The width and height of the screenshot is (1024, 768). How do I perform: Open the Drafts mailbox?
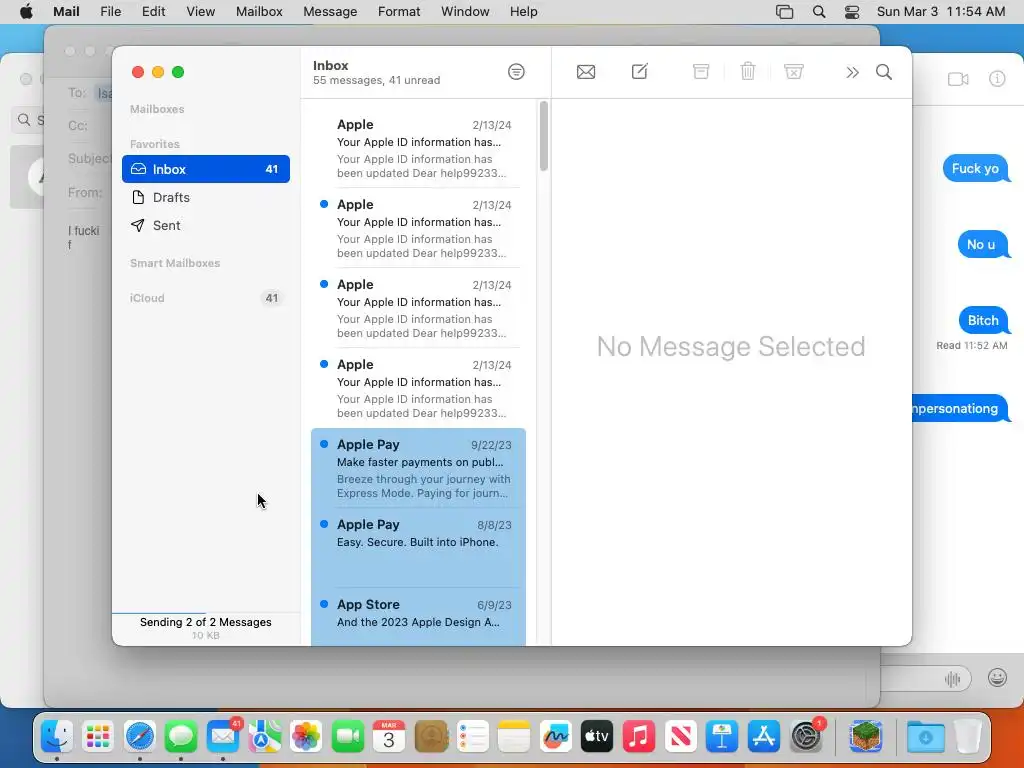206,197
